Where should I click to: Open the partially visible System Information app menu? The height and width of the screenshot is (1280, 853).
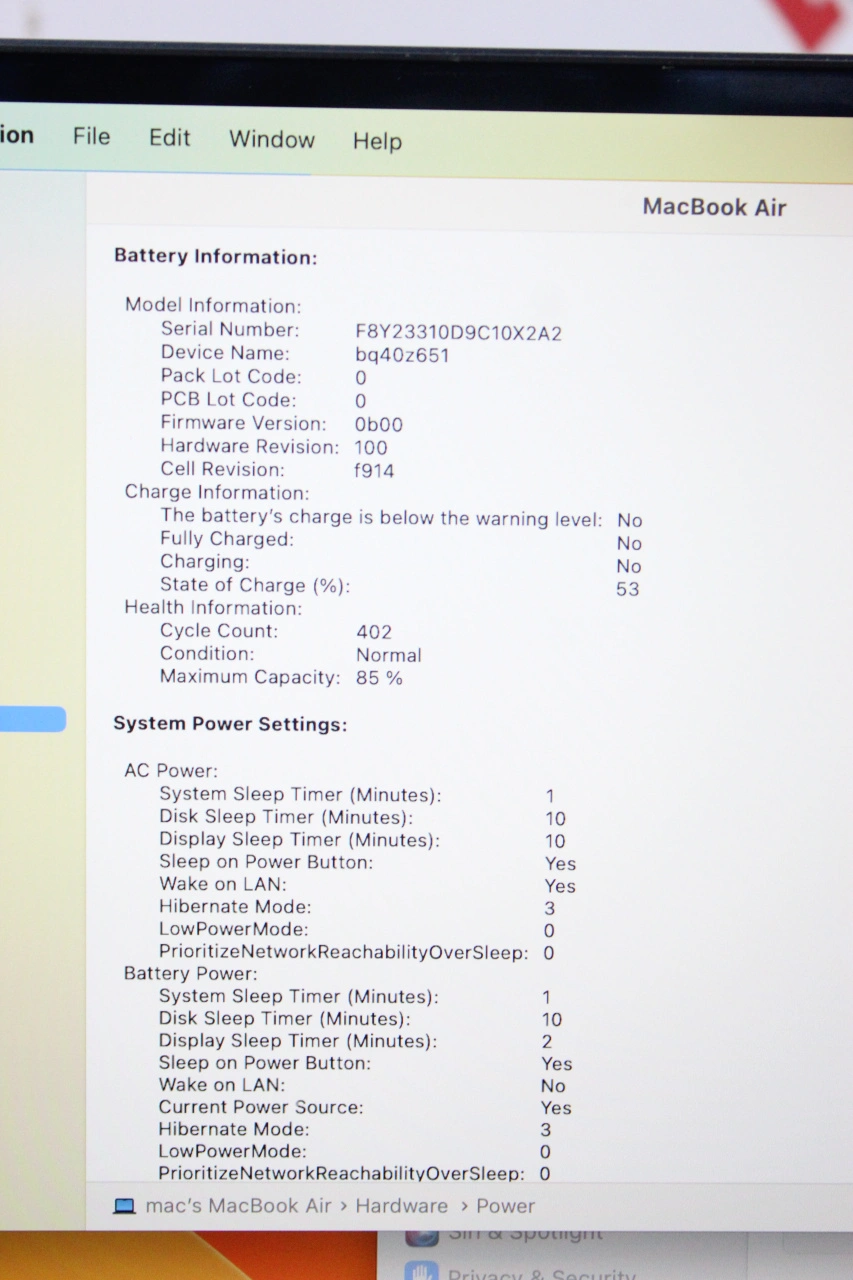[16, 135]
